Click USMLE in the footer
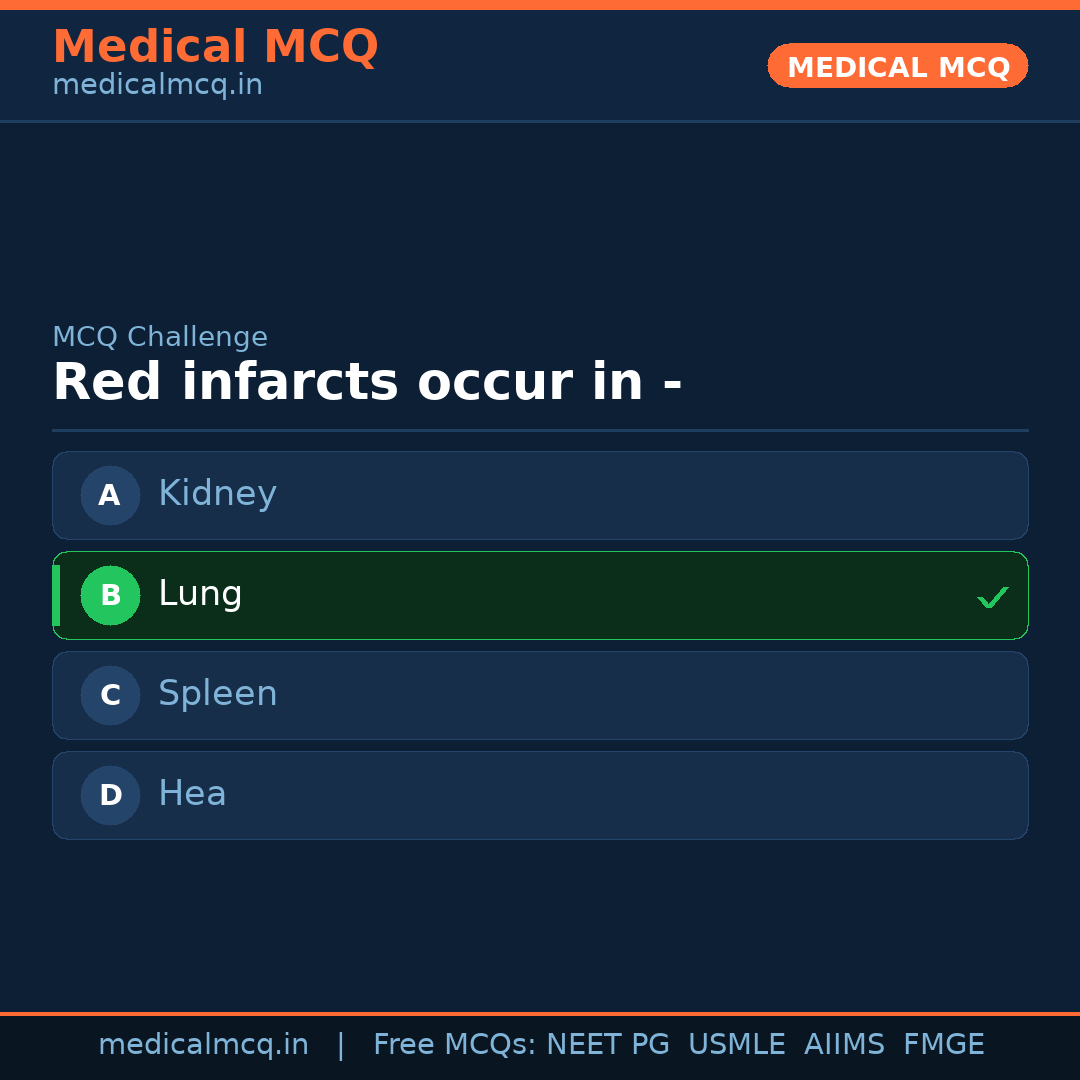Screen dimensions: 1080x1080 (736, 1045)
